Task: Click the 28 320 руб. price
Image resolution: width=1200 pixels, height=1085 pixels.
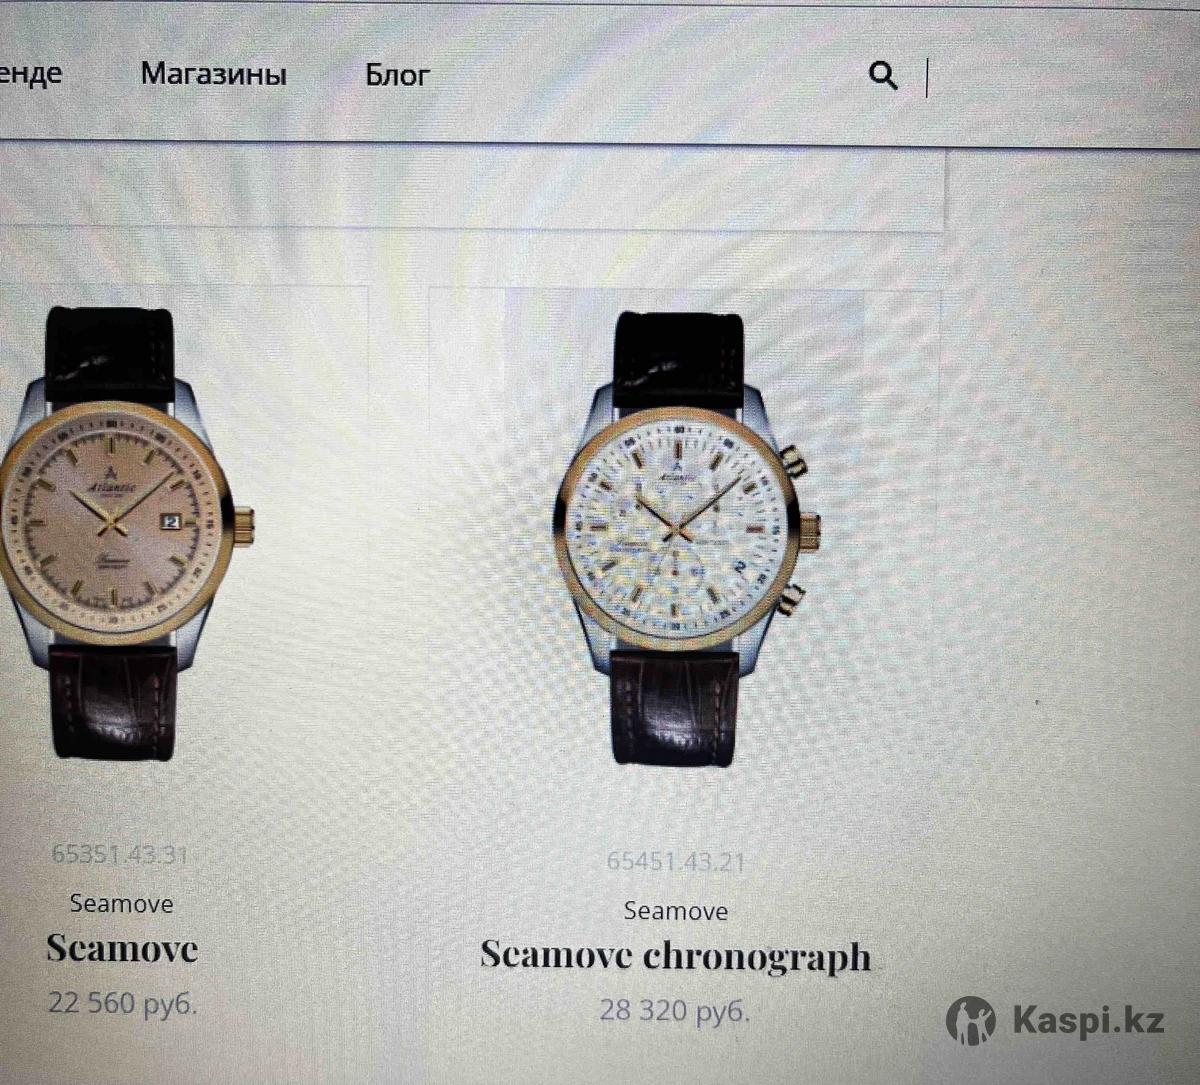Action: 674,1010
